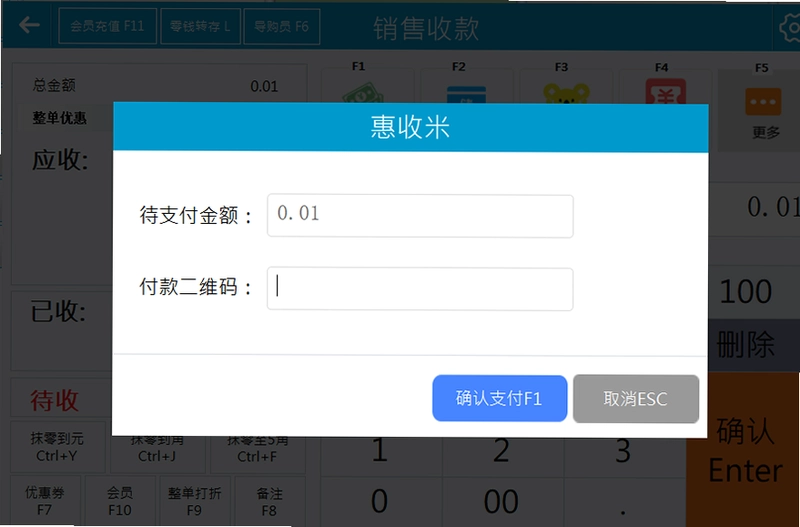The width and height of the screenshot is (800, 527).
Task: Open 备注 F8
Action: [x=269, y=501]
